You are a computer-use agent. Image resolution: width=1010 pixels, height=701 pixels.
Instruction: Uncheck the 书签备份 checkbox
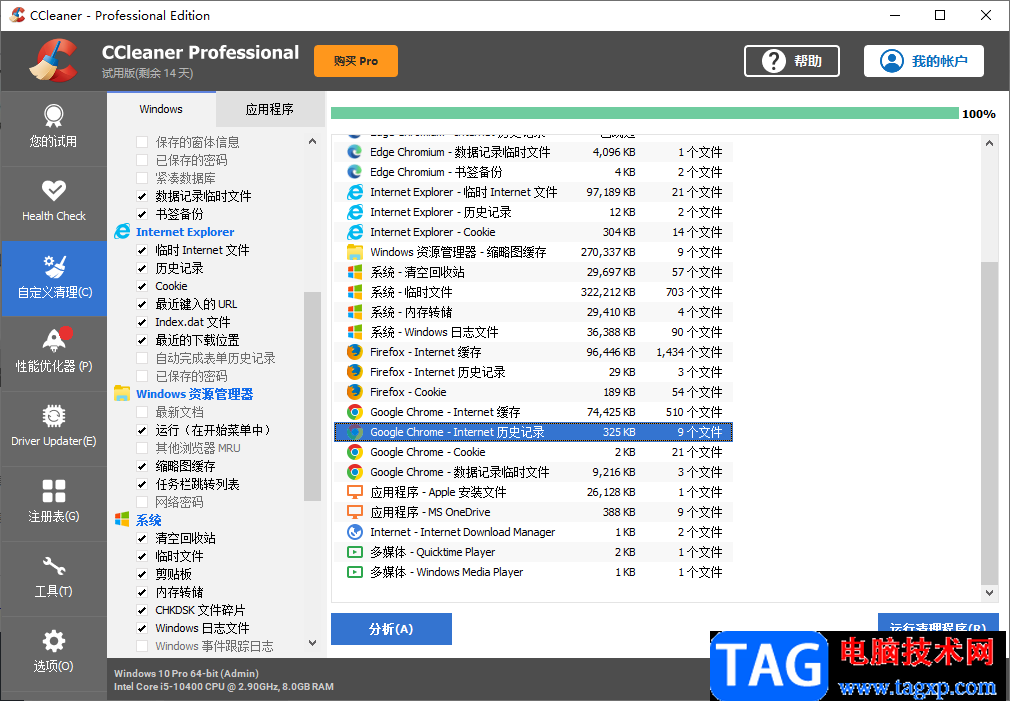tap(142, 214)
